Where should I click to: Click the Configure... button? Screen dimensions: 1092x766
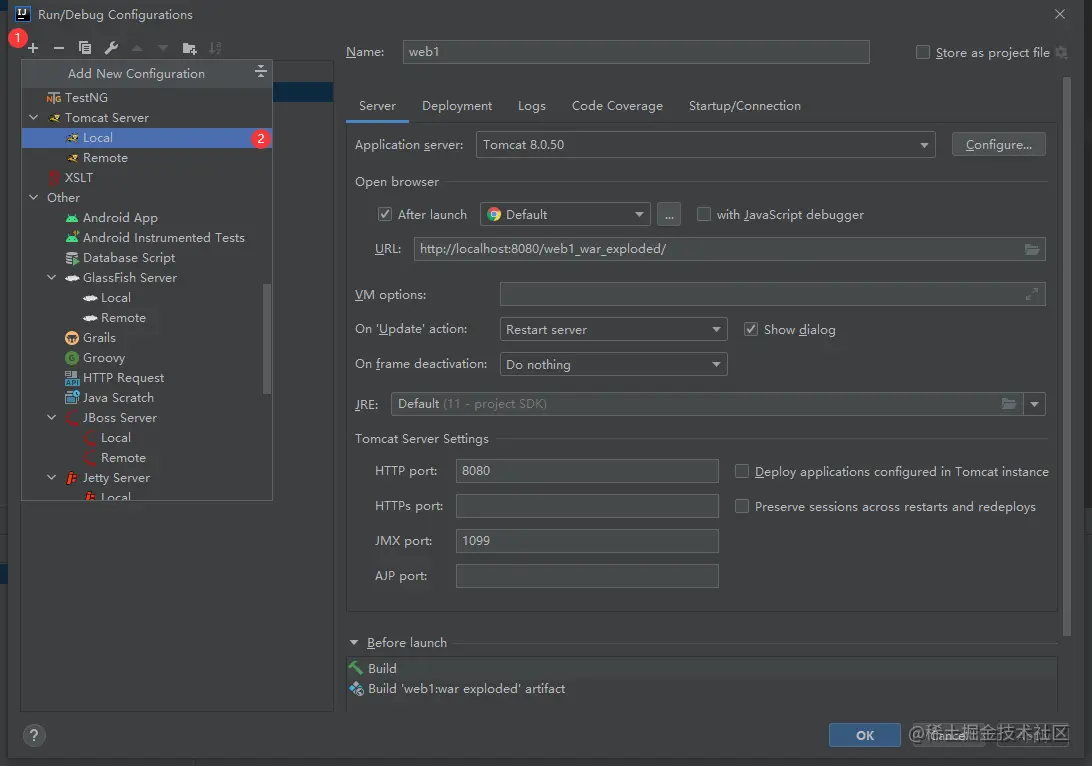click(x=999, y=145)
